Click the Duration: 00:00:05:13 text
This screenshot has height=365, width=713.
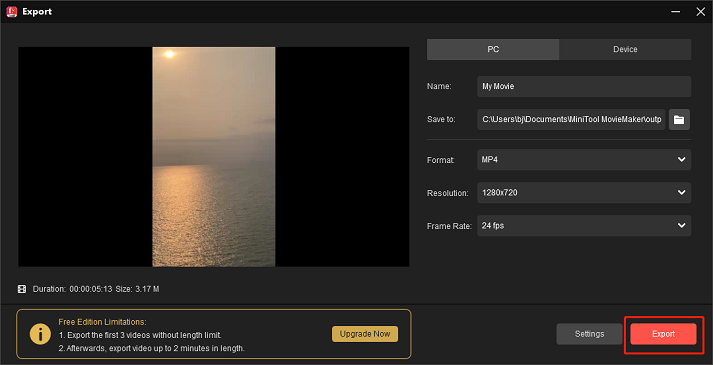[x=72, y=289]
